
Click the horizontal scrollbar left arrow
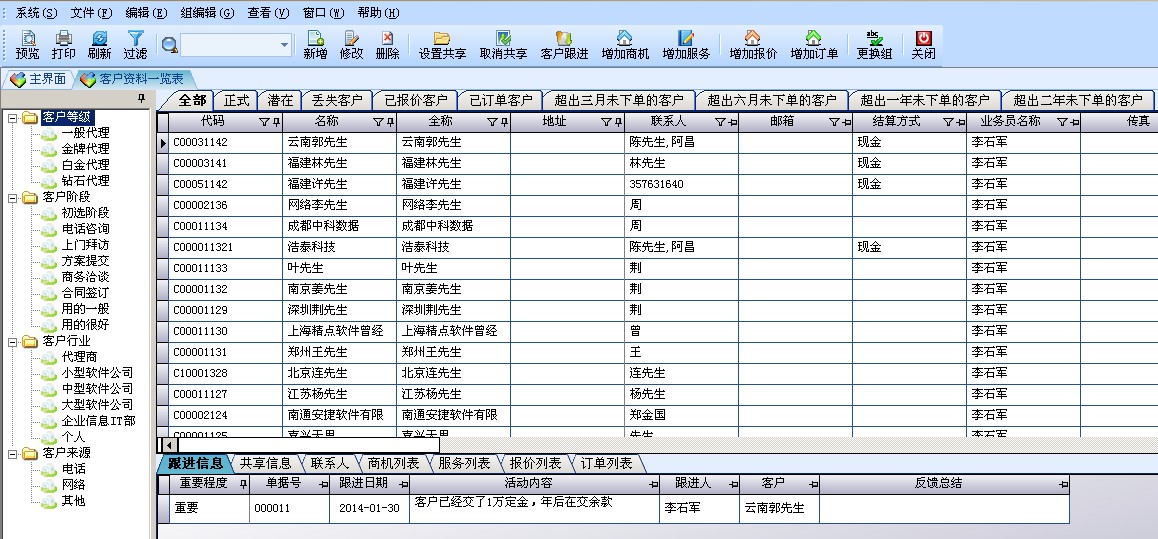point(168,445)
